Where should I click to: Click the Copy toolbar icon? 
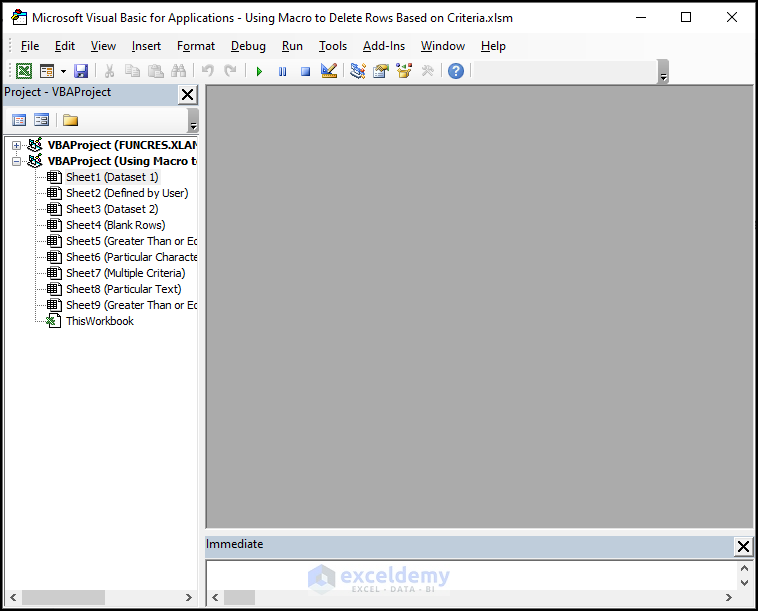(x=132, y=71)
